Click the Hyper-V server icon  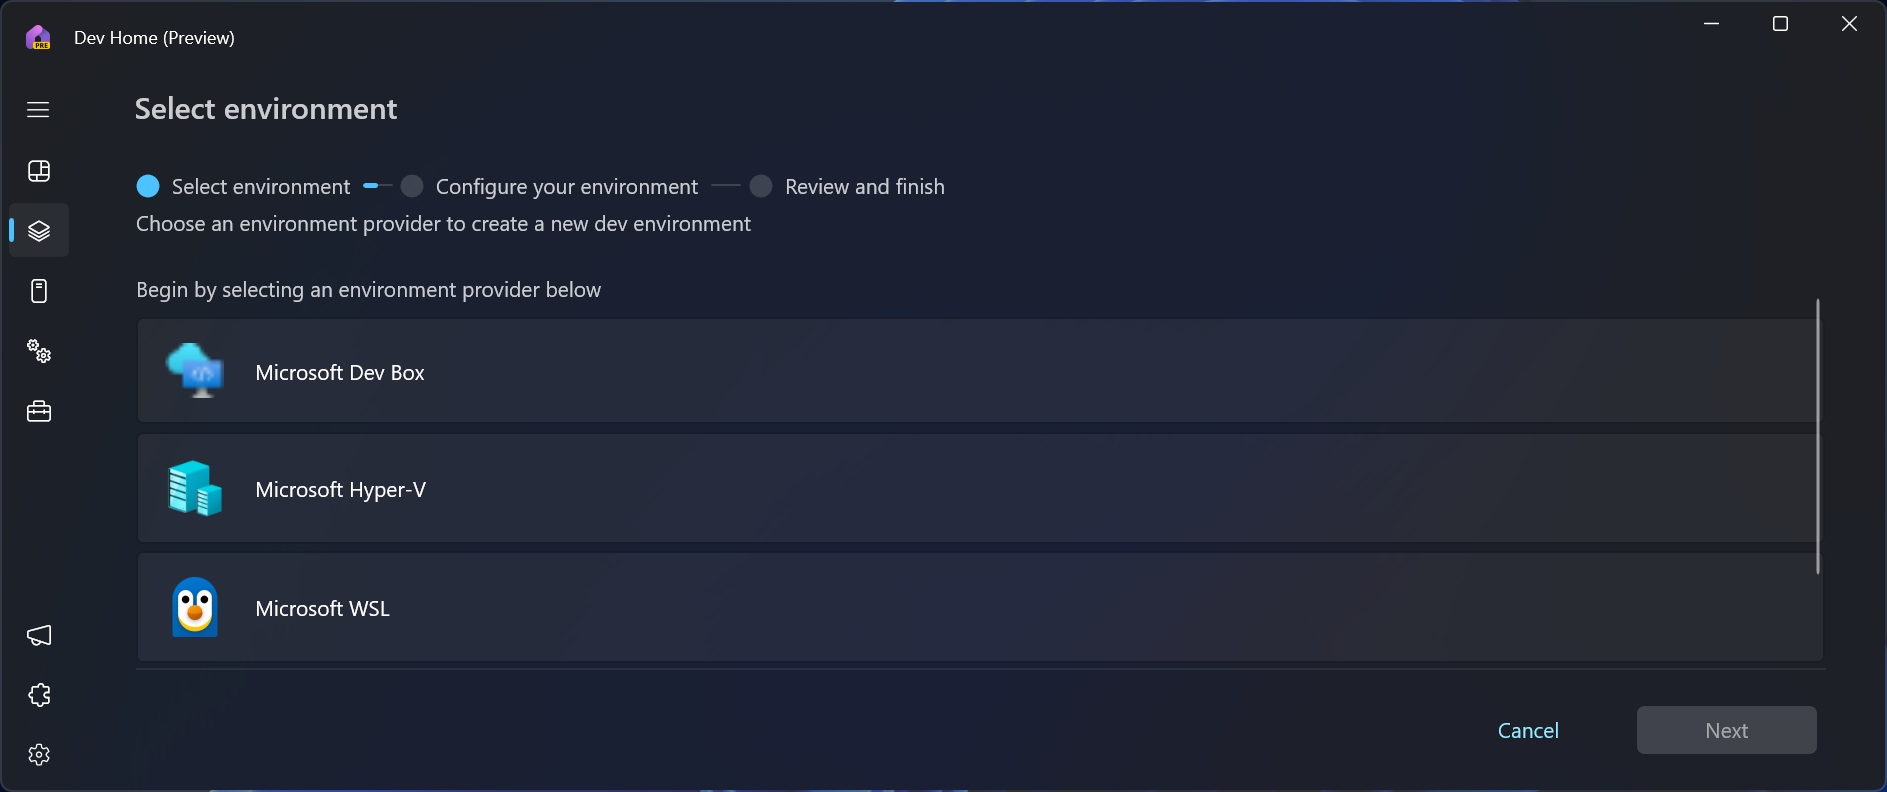pyautogui.click(x=194, y=489)
